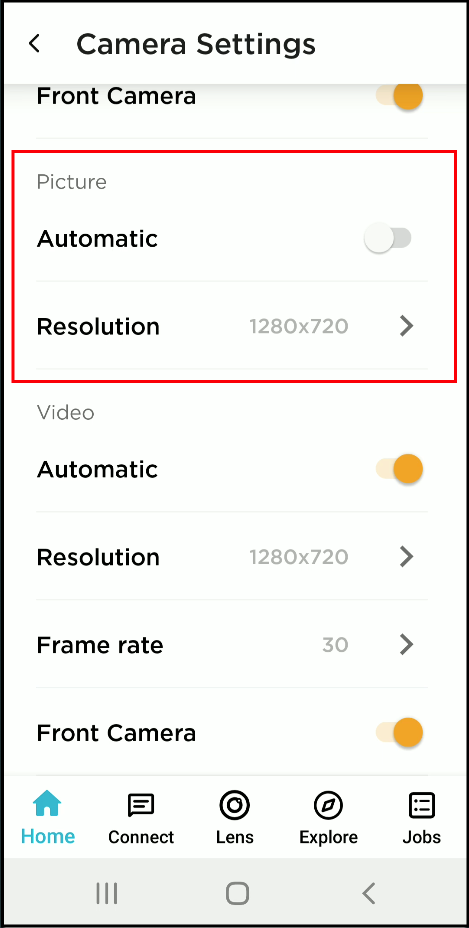Turn off the top Front Camera switch
469x928 pixels.
(399, 96)
